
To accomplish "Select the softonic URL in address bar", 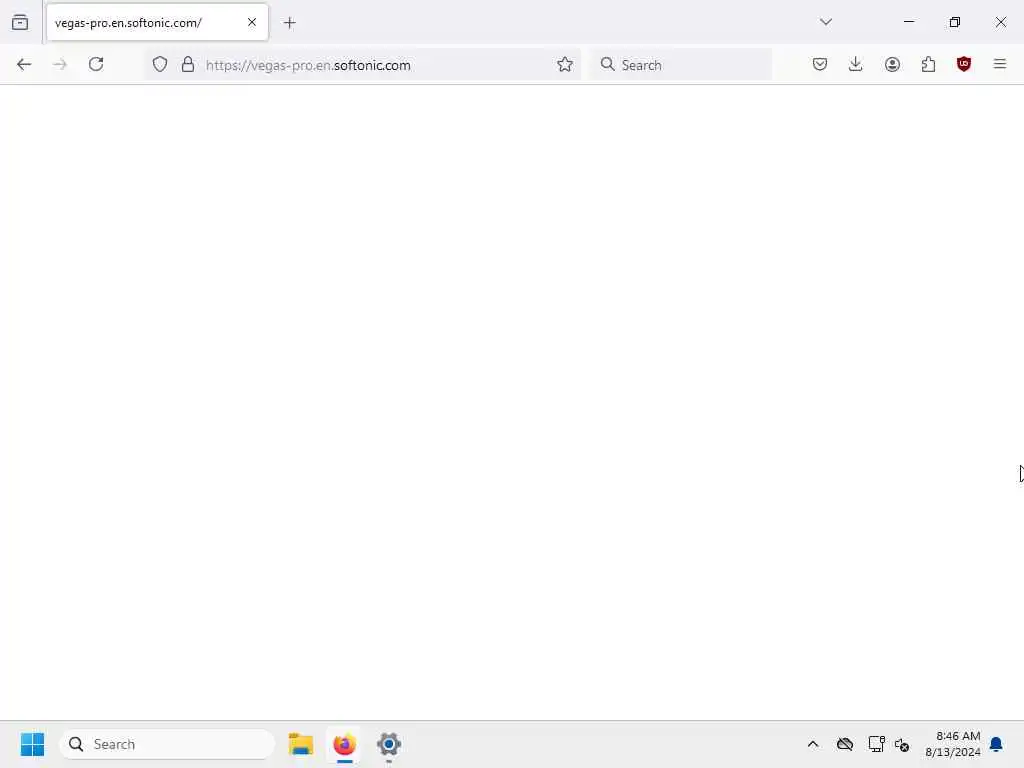I will pos(308,65).
